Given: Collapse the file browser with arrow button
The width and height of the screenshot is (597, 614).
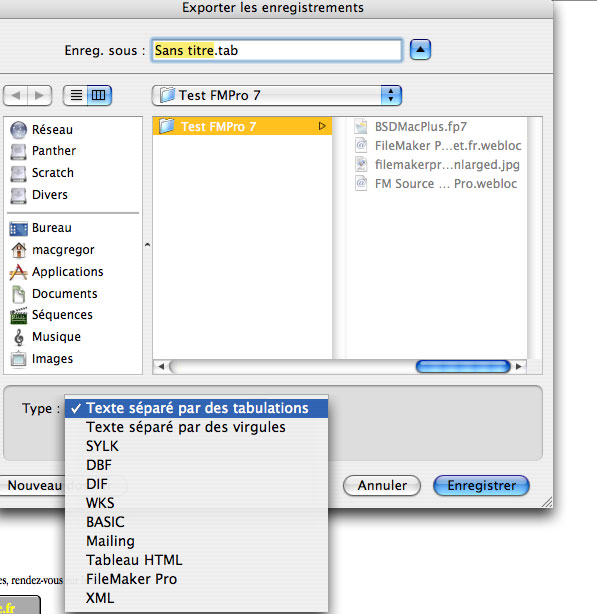Looking at the screenshot, I should [x=420, y=50].
